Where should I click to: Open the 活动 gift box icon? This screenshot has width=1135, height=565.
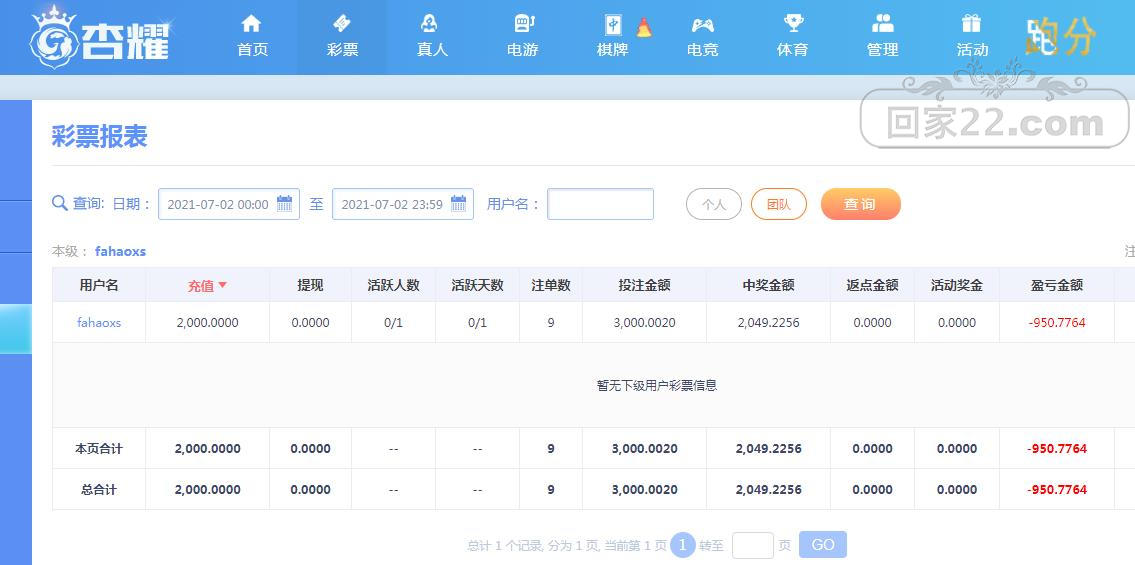971,24
